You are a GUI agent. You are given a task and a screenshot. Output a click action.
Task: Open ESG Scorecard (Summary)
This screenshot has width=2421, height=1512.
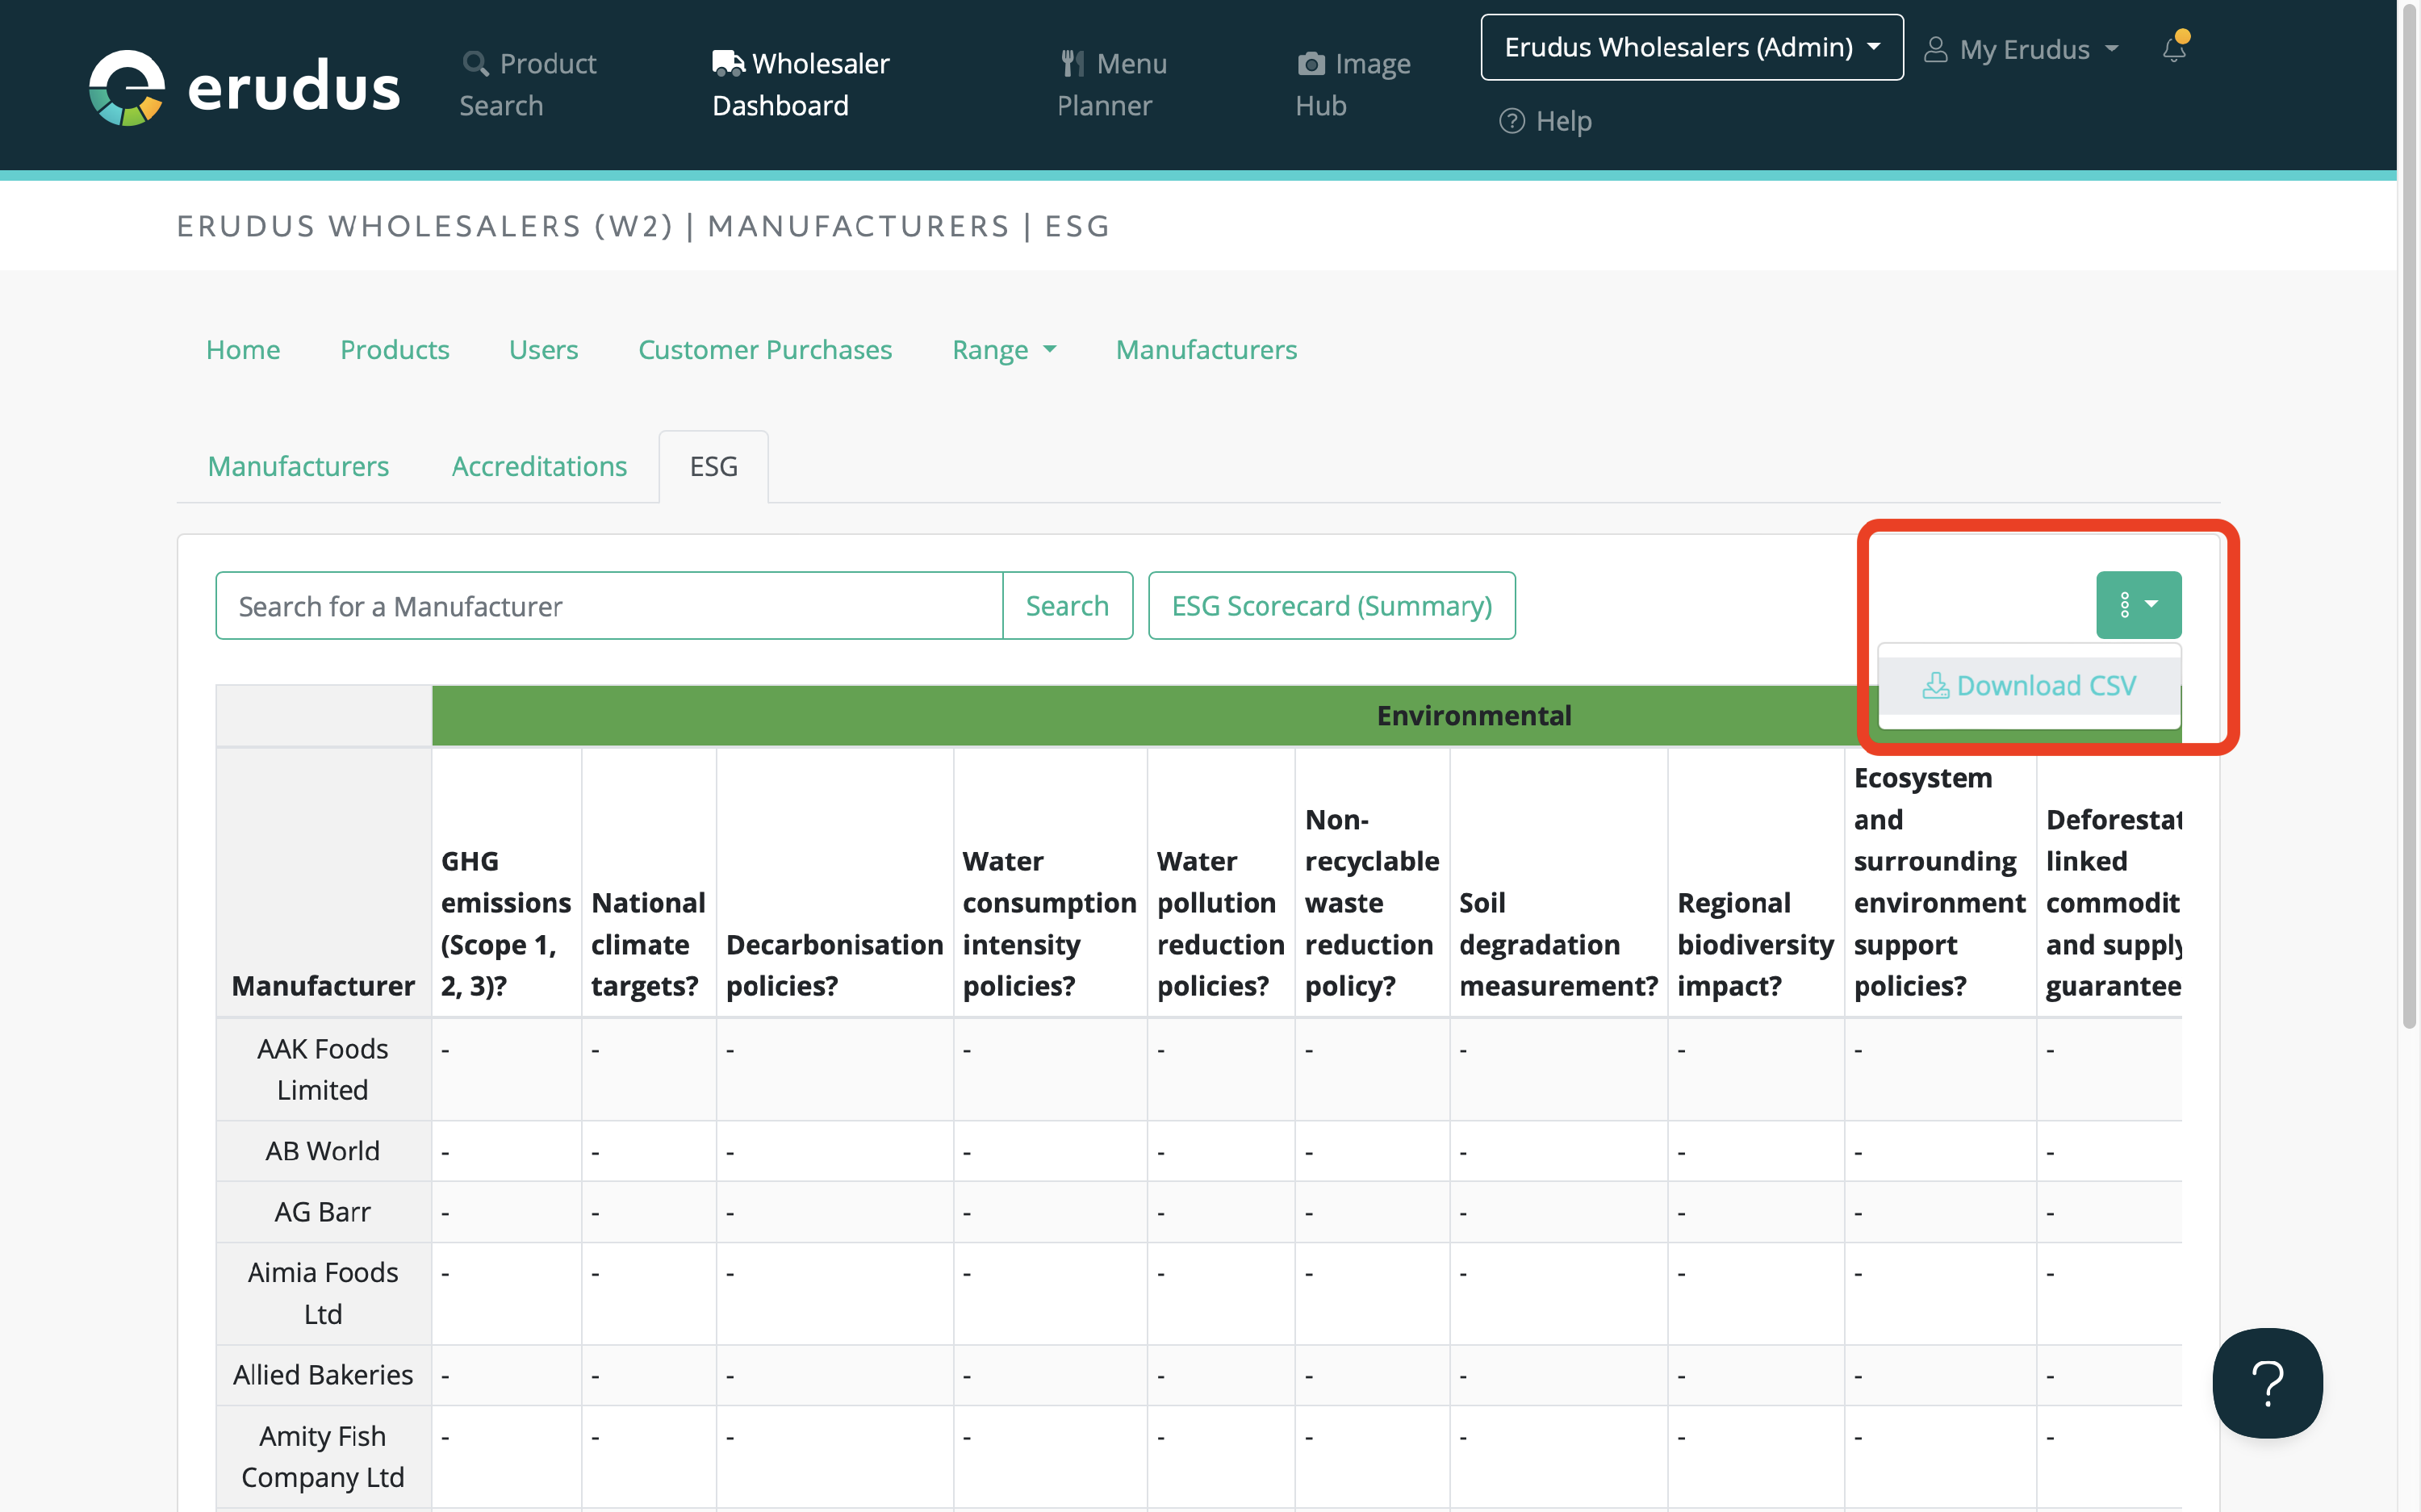[x=1331, y=605]
